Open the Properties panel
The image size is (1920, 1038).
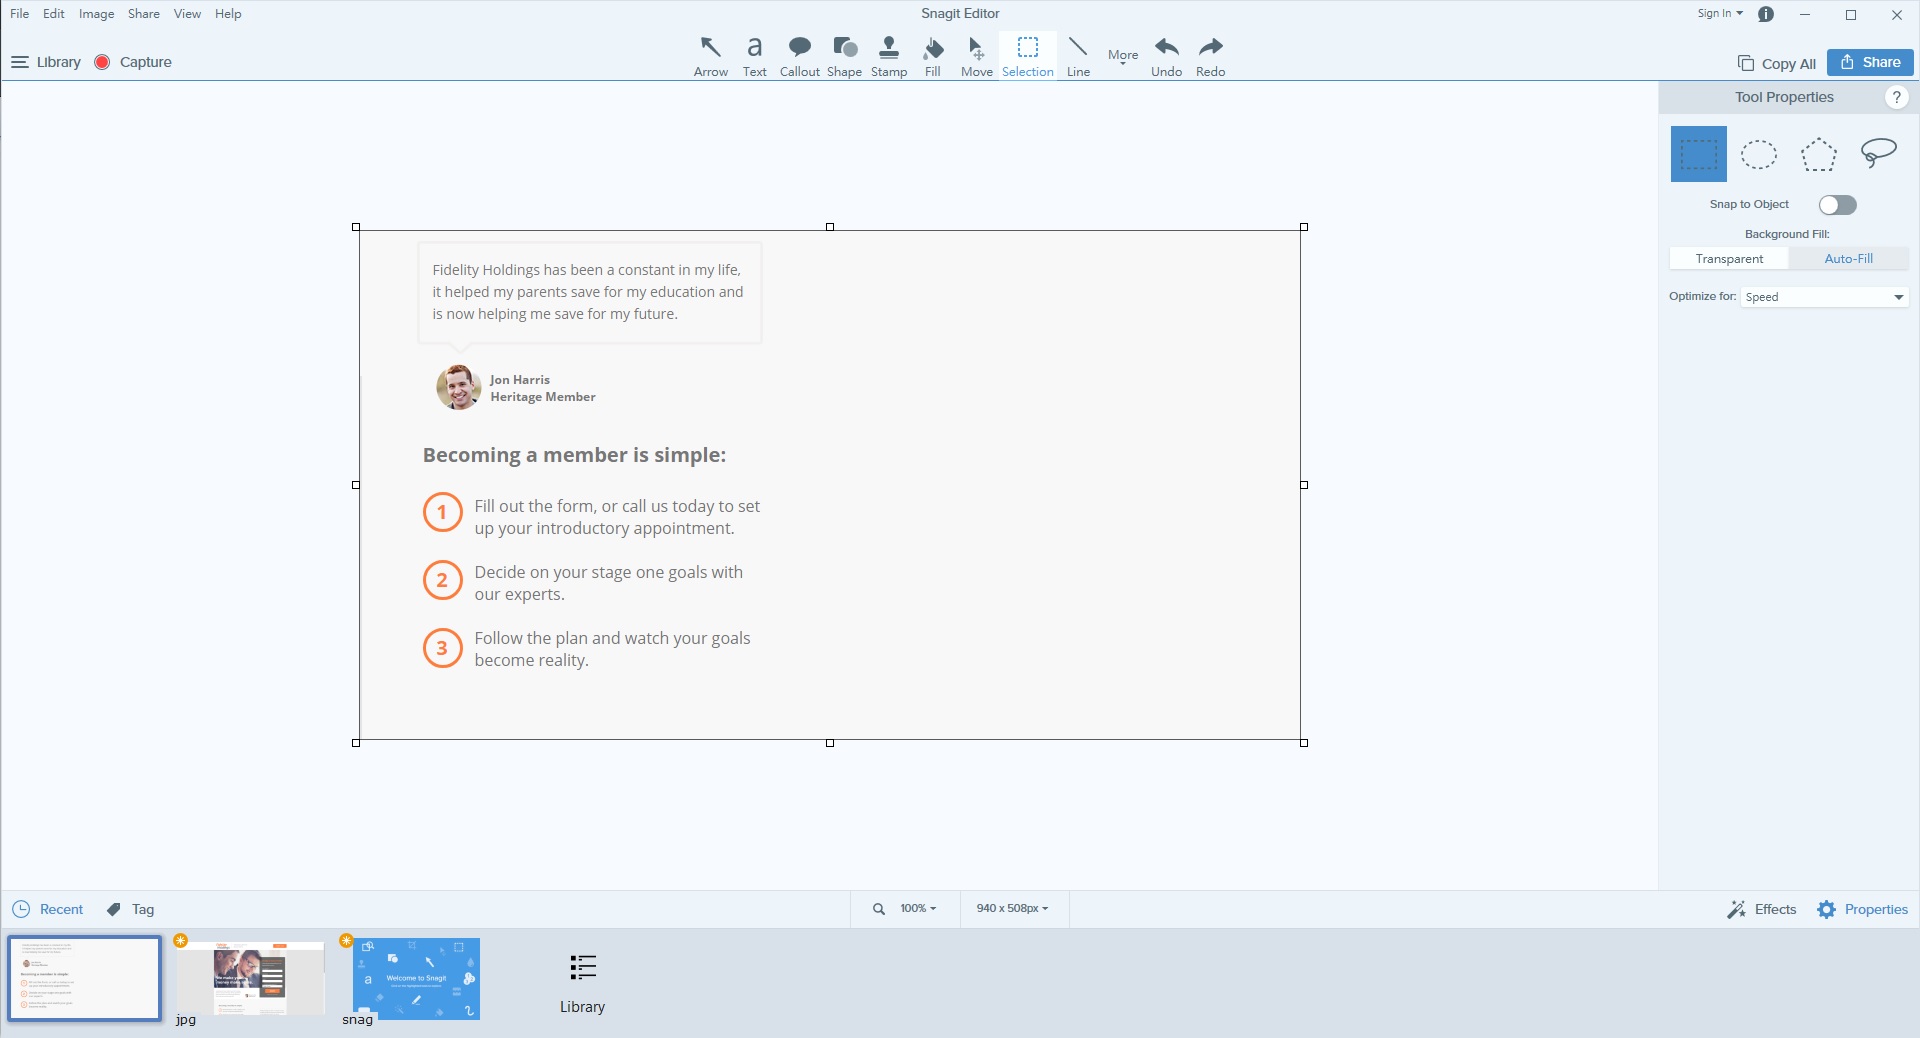click(1862, 909)
